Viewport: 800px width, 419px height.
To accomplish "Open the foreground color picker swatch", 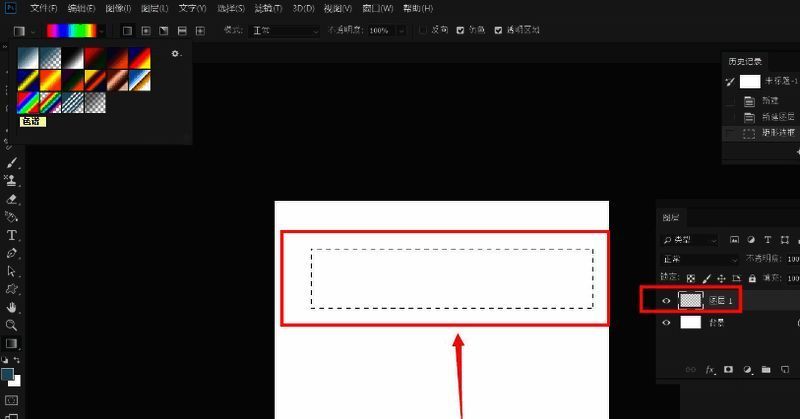I will [x=7, y=375].
